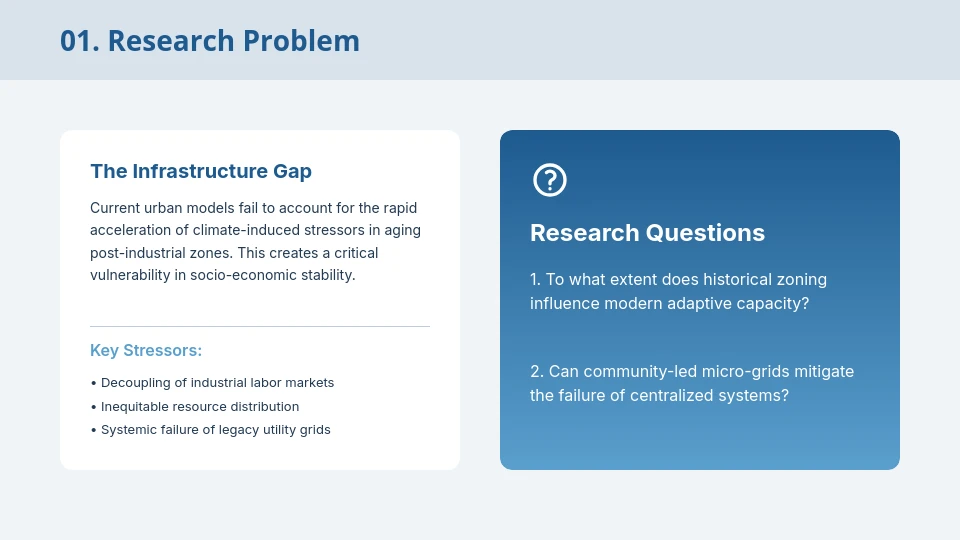This screenshot has width=960, height=540.
Task: Select the 'Current urban models' paragraph
Action: (255, 241)
